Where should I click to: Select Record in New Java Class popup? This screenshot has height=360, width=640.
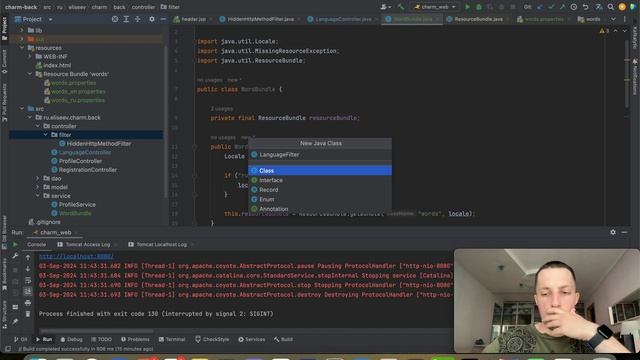pyautogui.click(x=320, y=190)
